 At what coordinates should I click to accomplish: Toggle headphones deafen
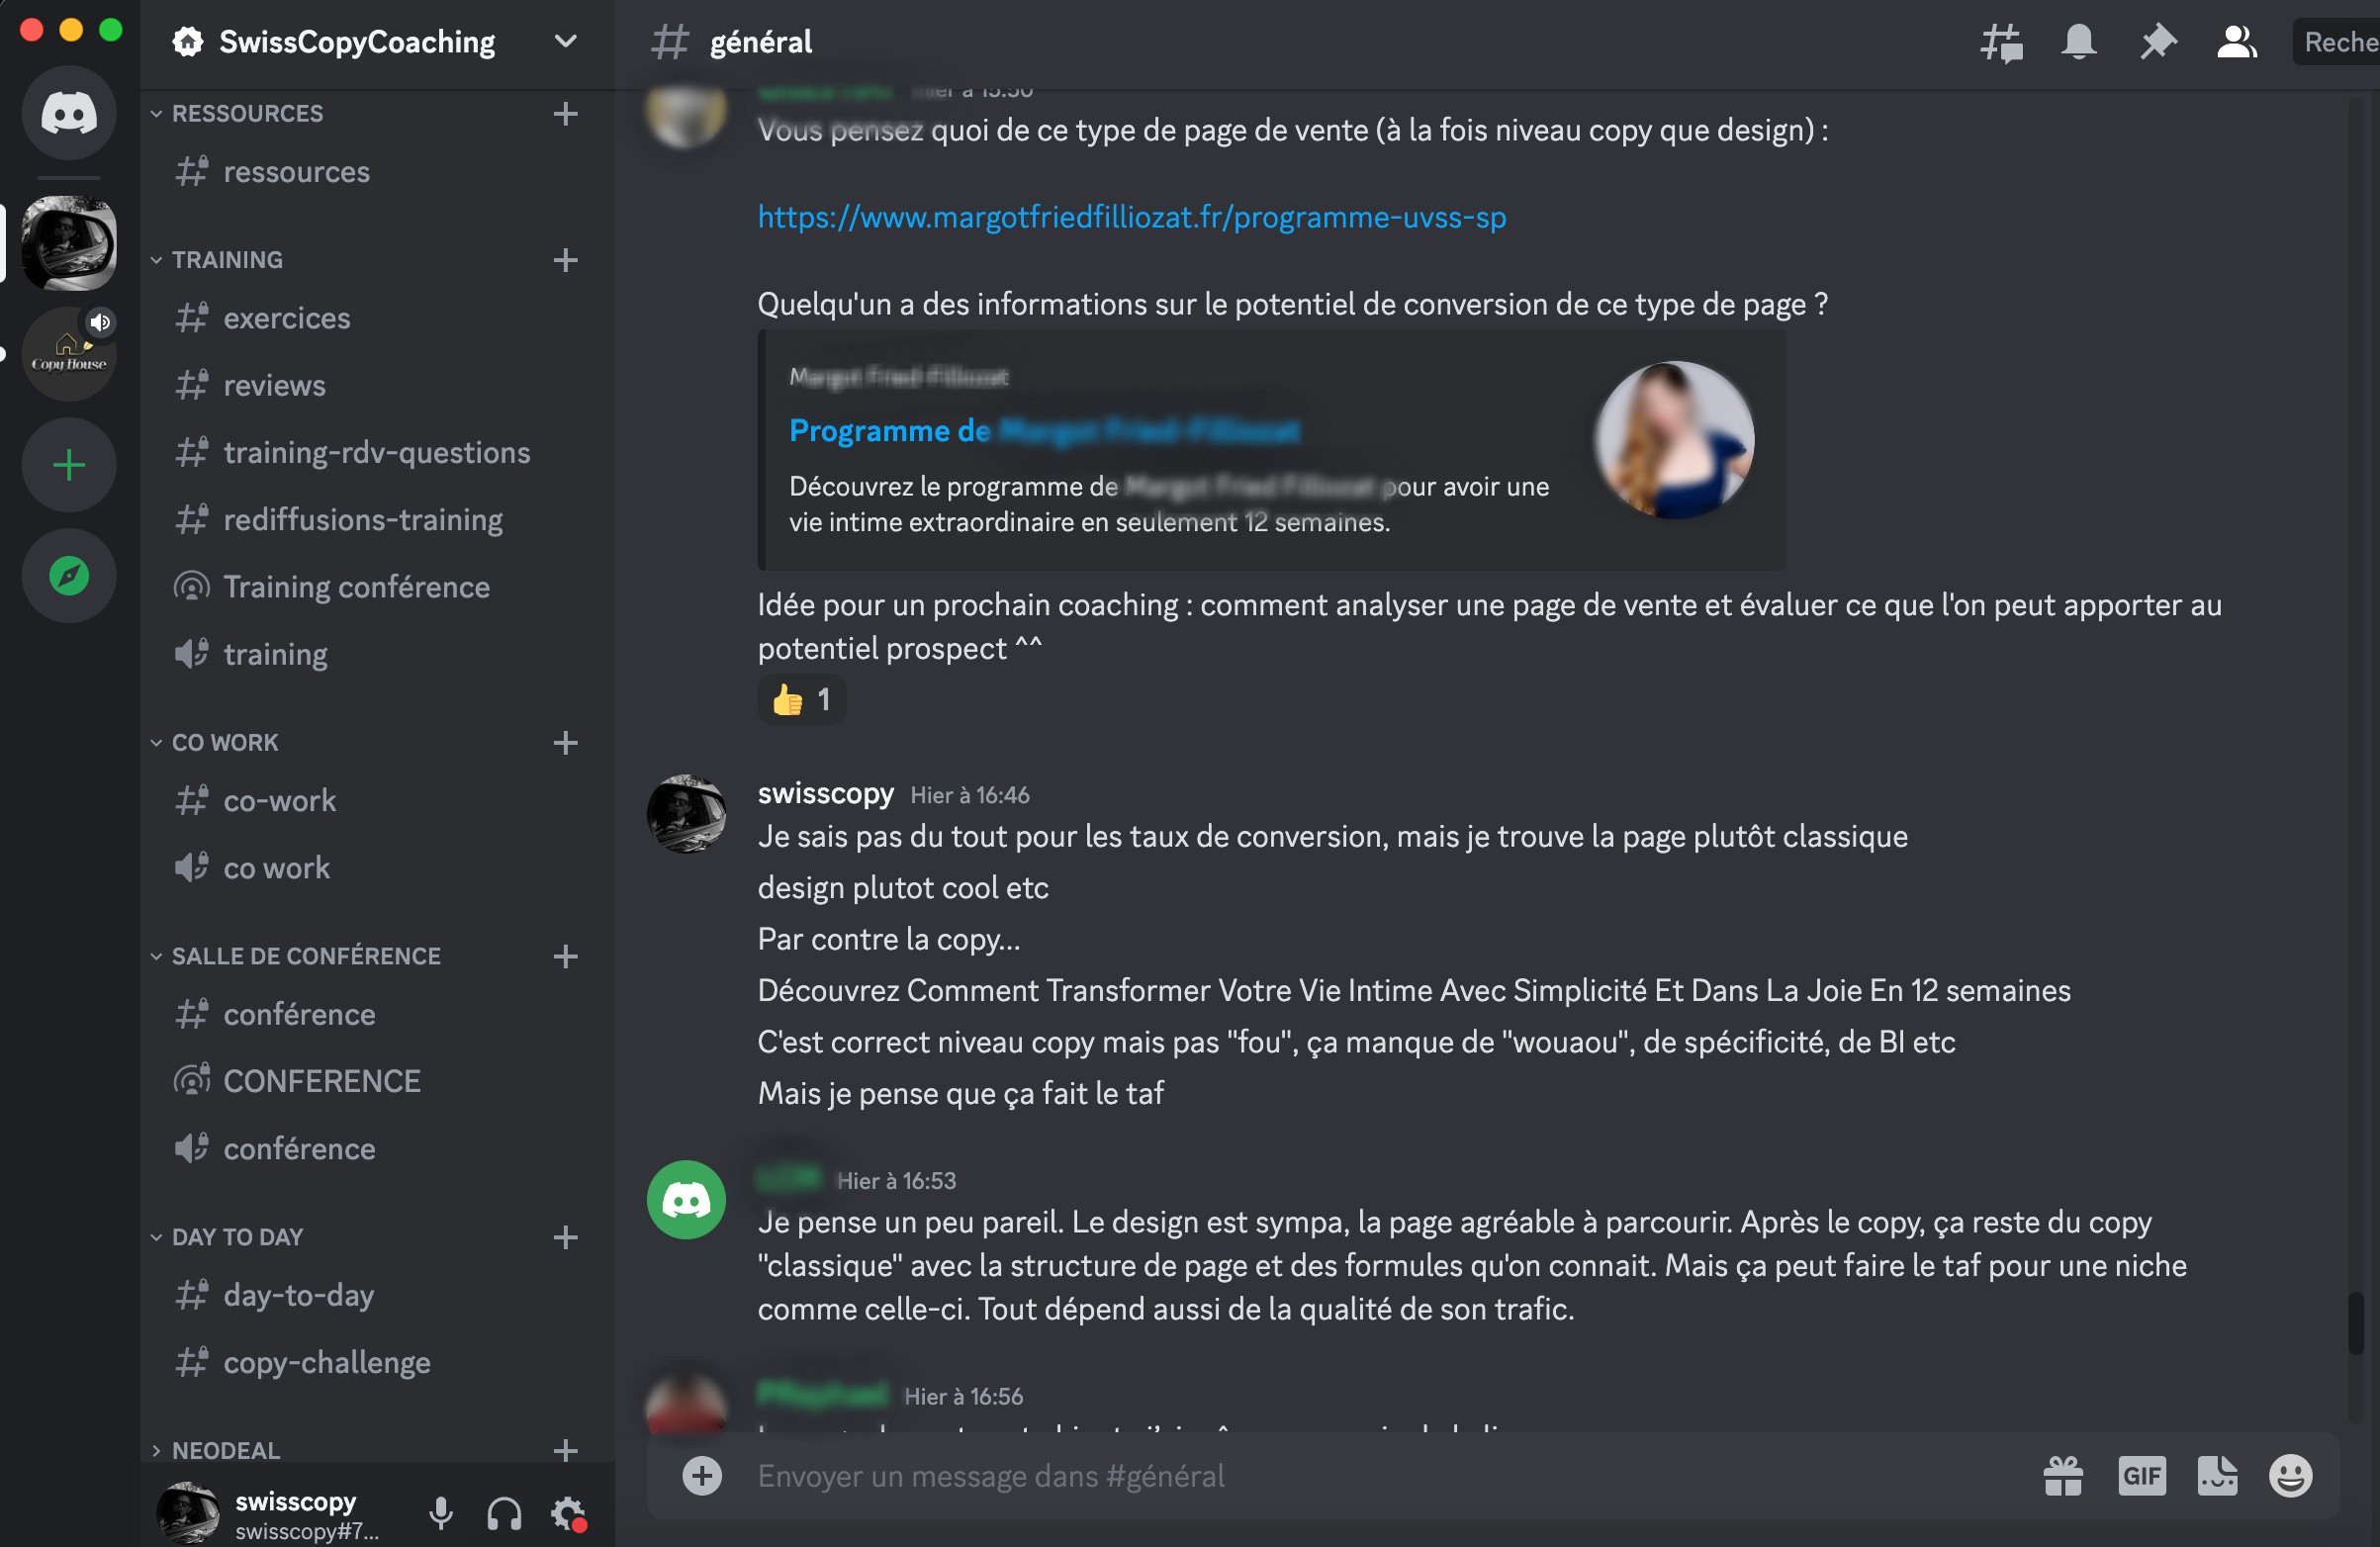[x=504, y=1514]
